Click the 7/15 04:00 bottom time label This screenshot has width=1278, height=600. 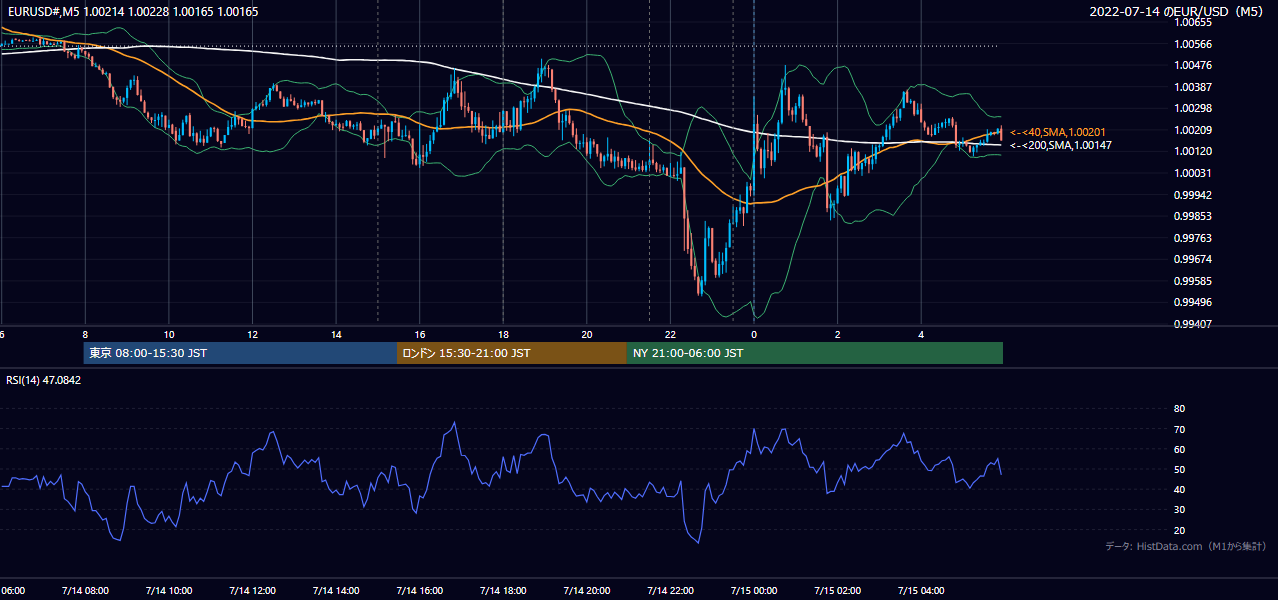921,591
